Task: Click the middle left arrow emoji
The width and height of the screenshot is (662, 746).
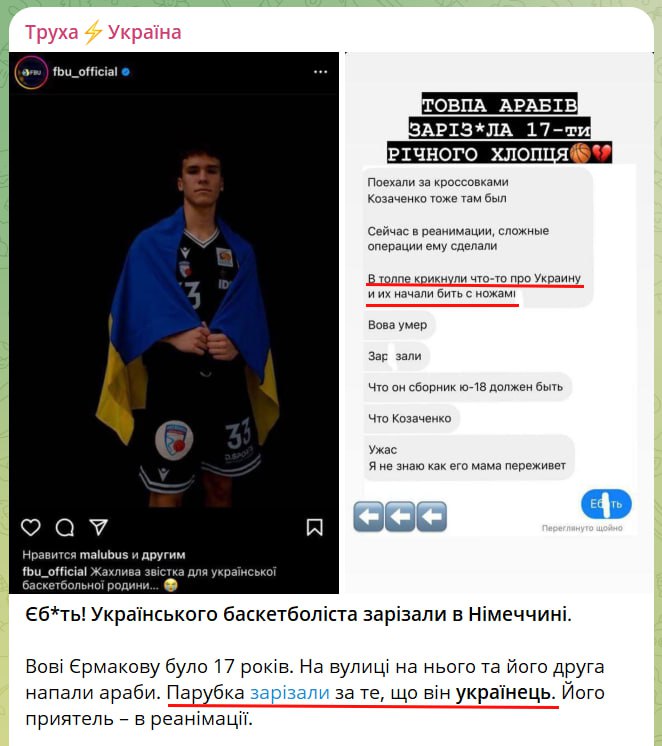Action: click(x=400, y=516)
